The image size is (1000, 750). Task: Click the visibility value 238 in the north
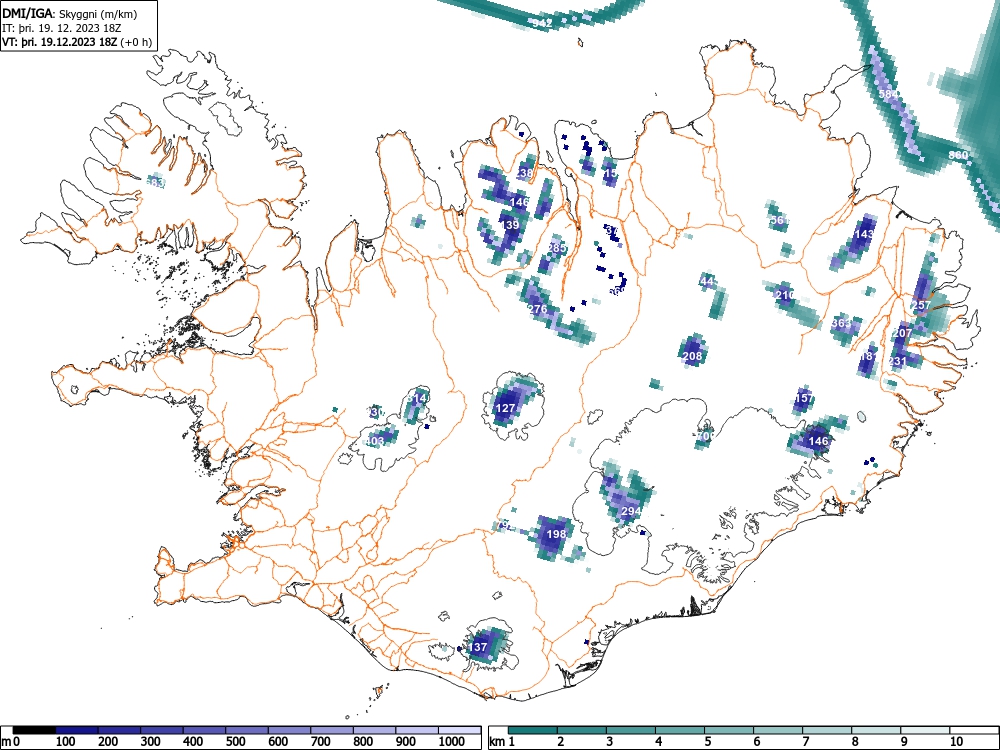point(524,173)
